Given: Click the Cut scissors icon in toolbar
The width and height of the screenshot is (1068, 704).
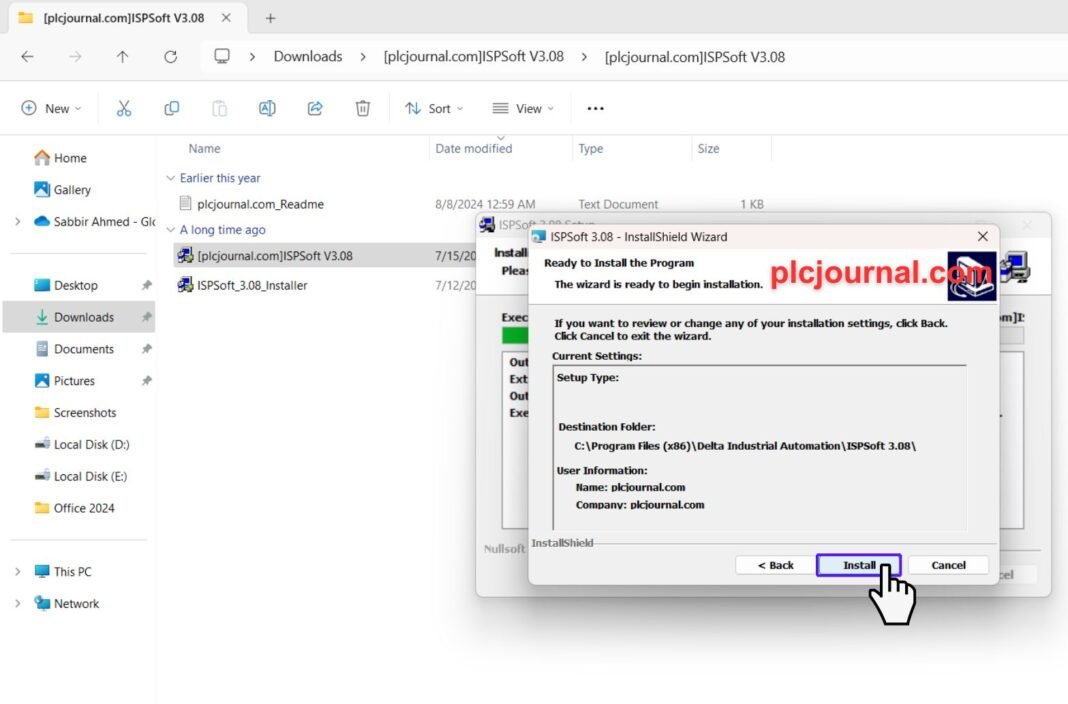Looking at the screenshot, I should 124,109.
